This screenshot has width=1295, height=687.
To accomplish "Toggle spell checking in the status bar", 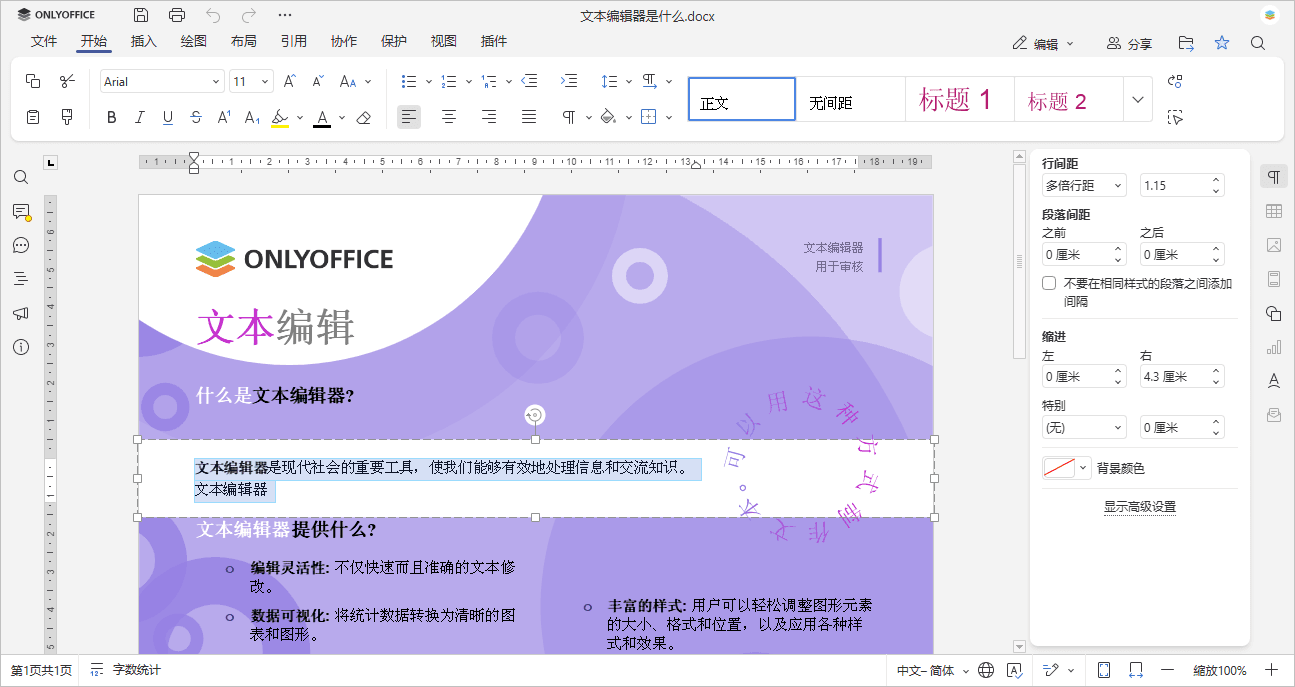I will point(1015,670).
